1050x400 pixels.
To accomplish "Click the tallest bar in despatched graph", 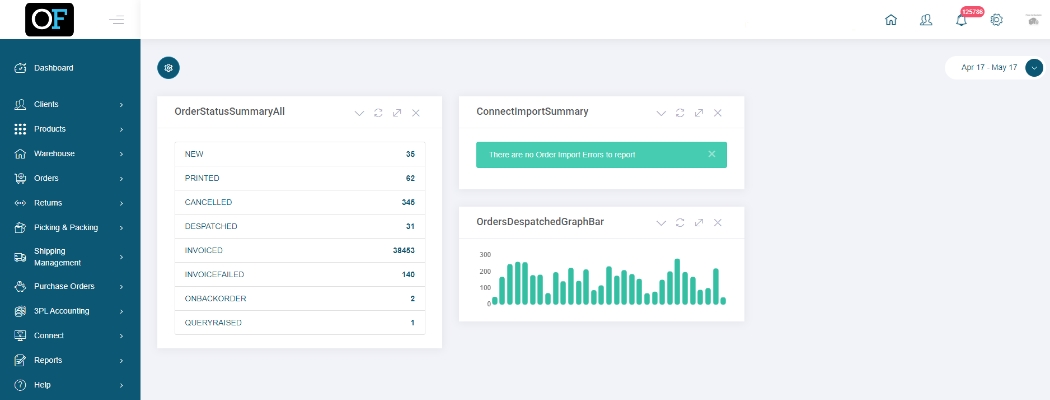I will (x=677, y=281).
